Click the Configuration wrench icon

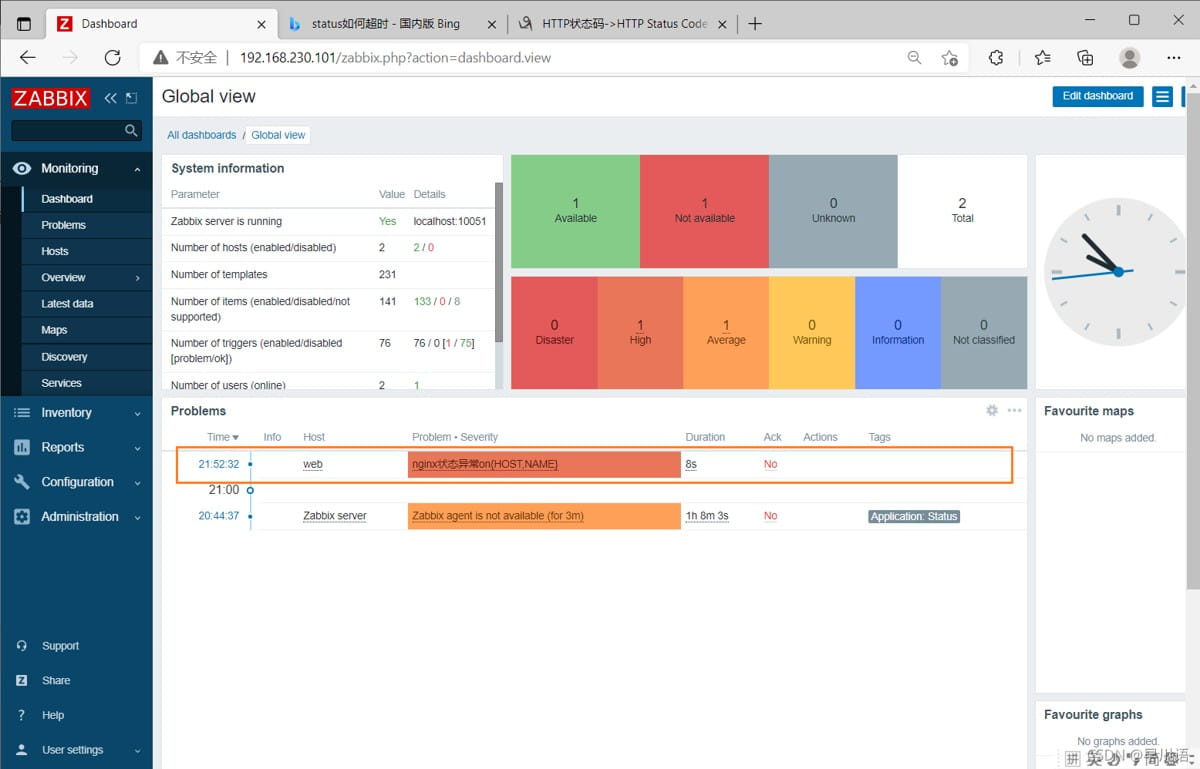coord(22,482)
